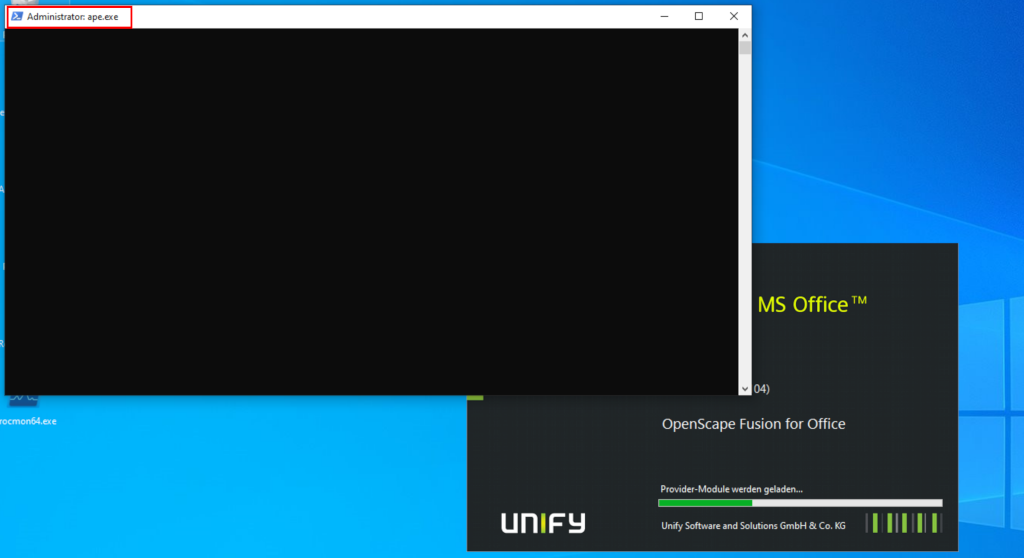Click "Provider-Module werden geladen..." status text
The image size is (1024, 558).
click(731, 489)
